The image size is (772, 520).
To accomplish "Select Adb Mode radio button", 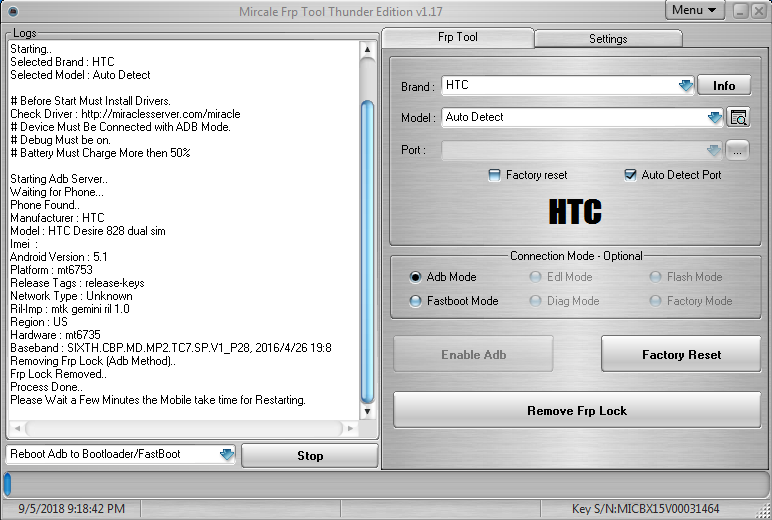I will tap(415, 277).
